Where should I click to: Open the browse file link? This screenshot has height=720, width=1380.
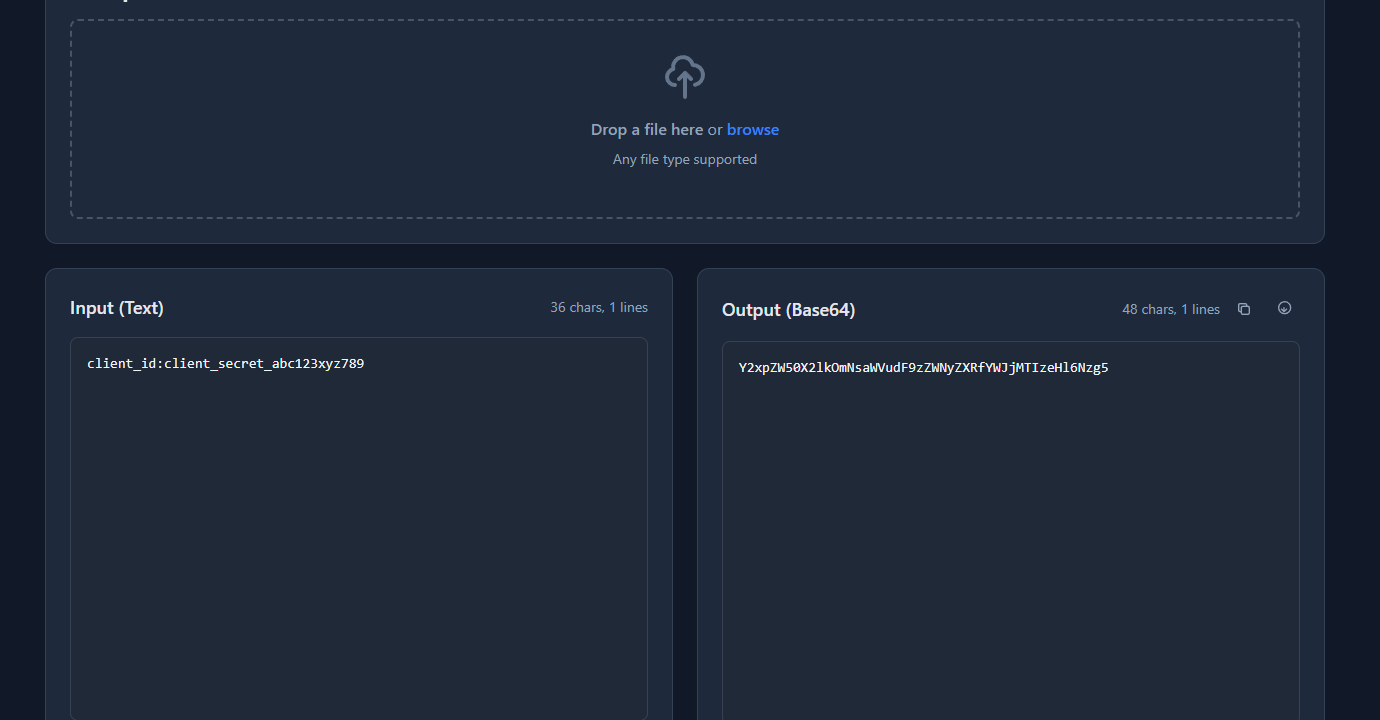[x=753, y=130]
